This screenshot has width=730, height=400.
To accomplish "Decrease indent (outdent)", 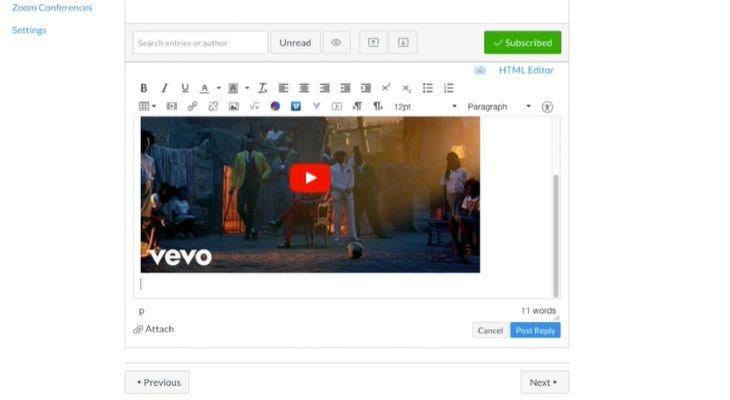I will [345, 88].
